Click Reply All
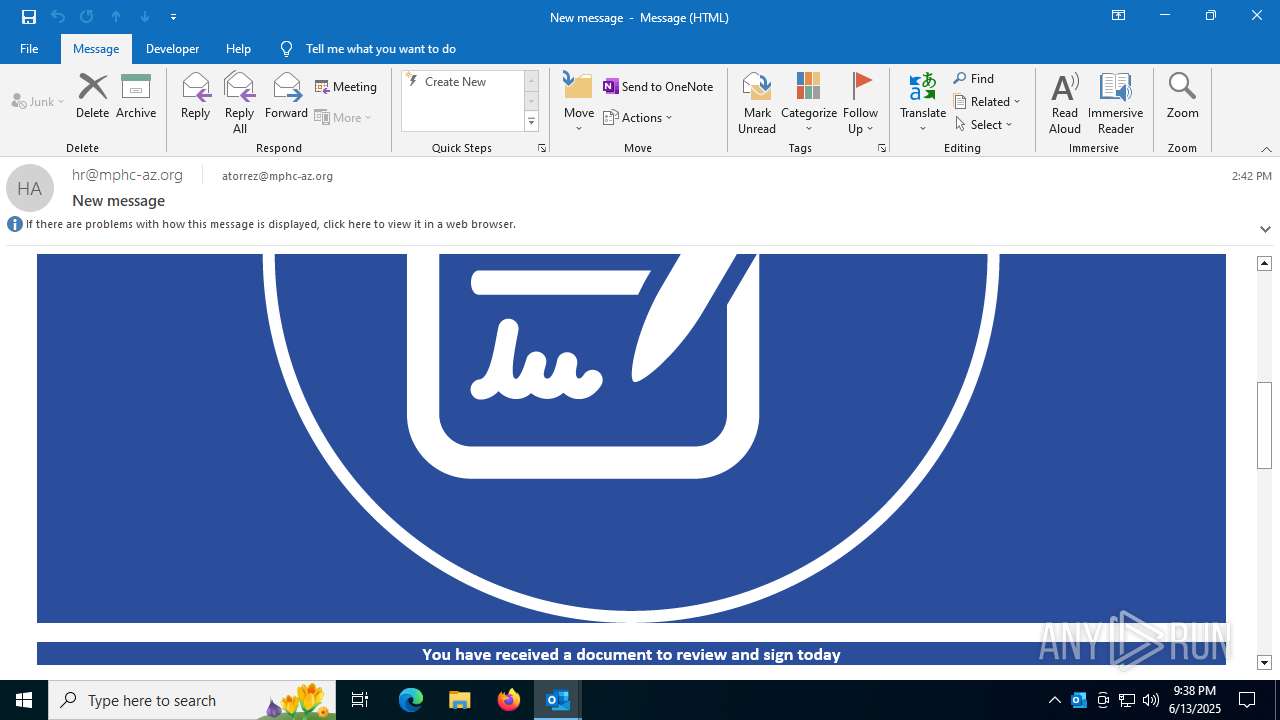This screenshot has width=1280, height=720. click(x=239, y=103)
